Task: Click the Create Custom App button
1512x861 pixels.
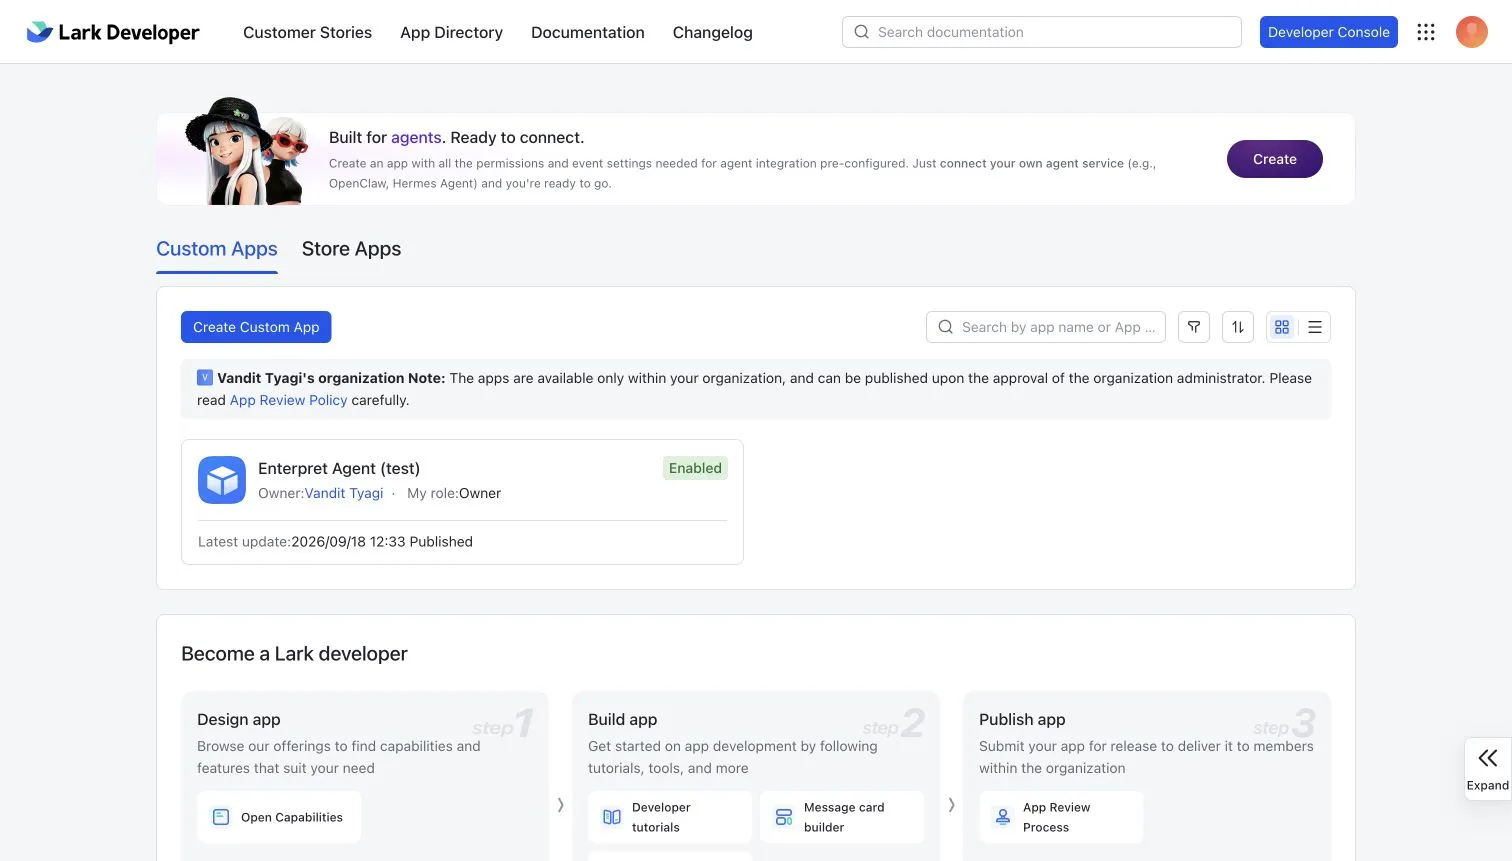Action: tap(256, 327)
